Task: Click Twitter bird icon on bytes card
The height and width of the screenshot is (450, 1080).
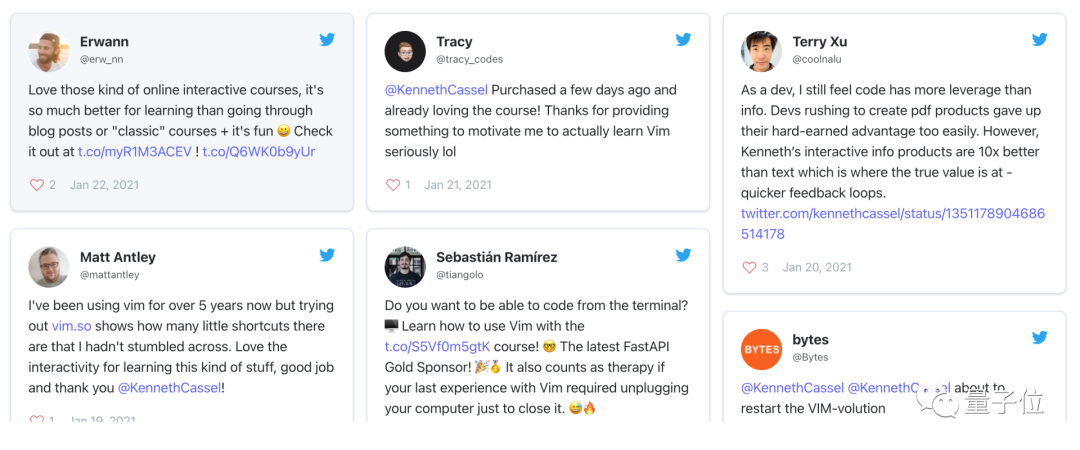Action: 1039,338
